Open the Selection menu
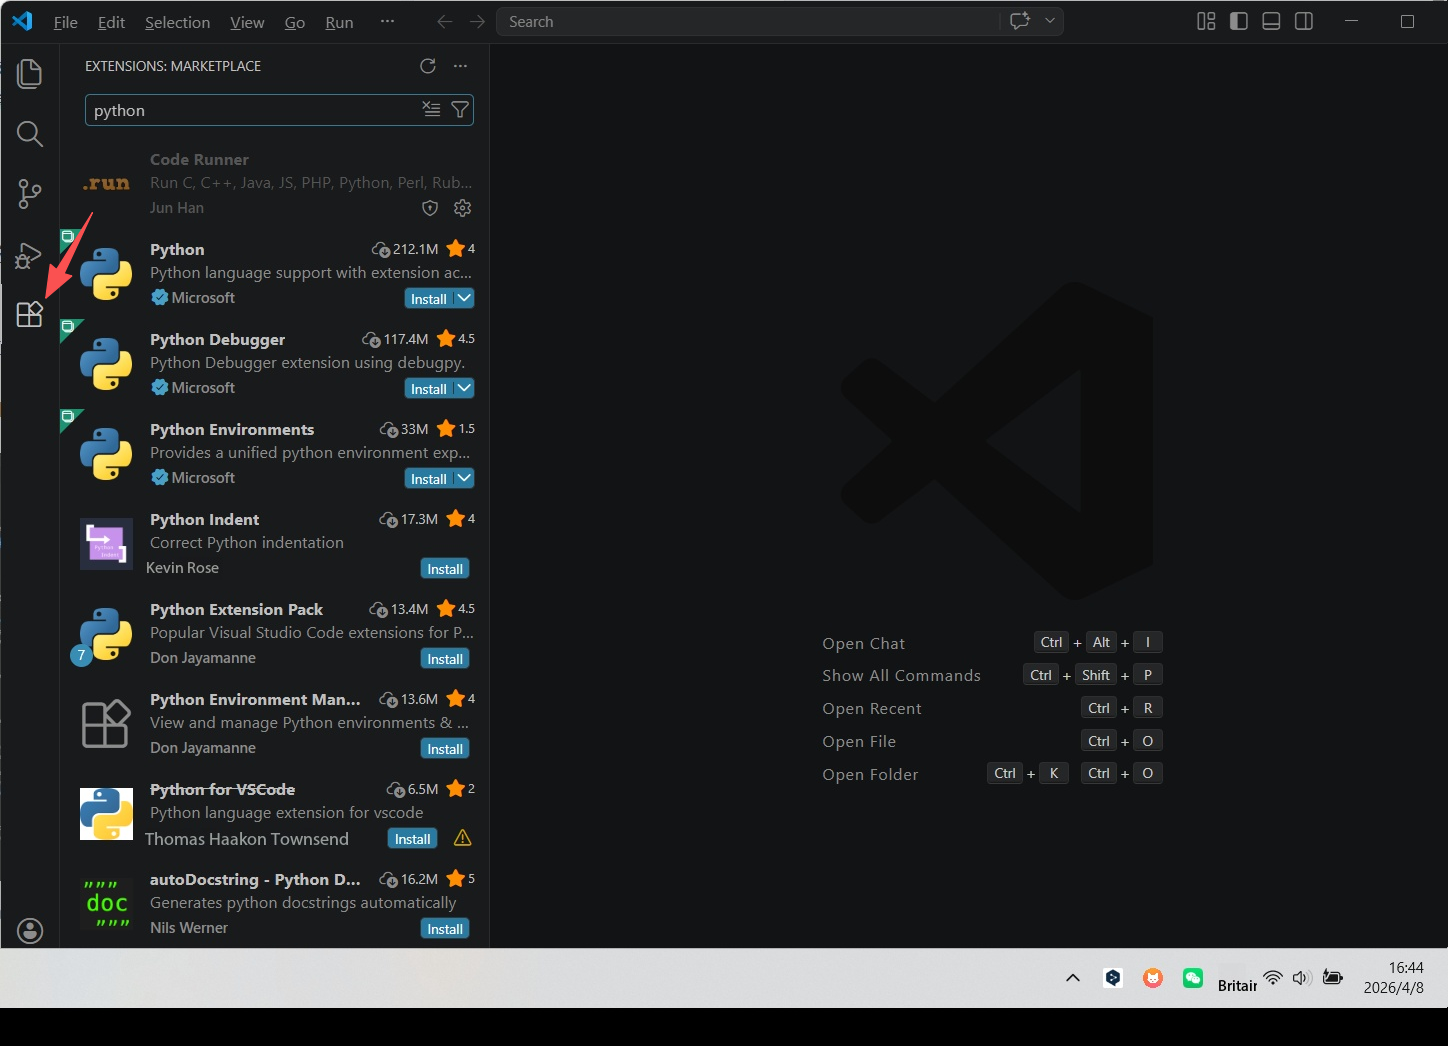Viewport: 1448px width, 1046px height. 177,22
